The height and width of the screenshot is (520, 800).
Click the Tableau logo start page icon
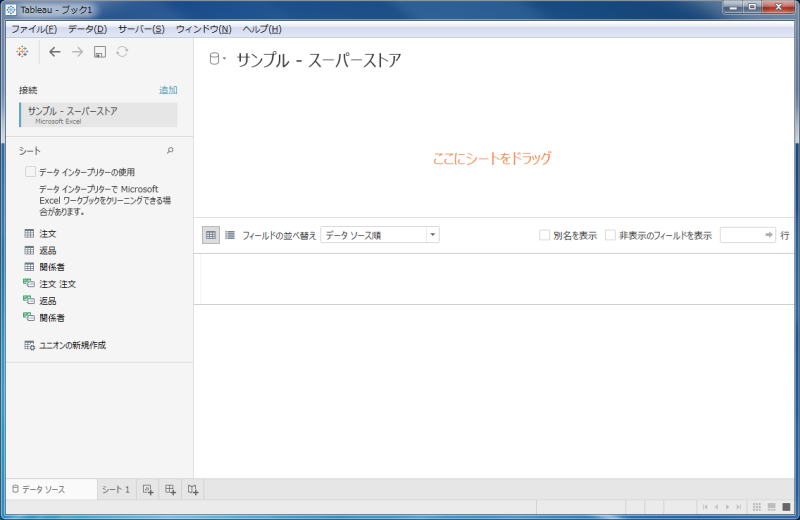coord(22,52)
